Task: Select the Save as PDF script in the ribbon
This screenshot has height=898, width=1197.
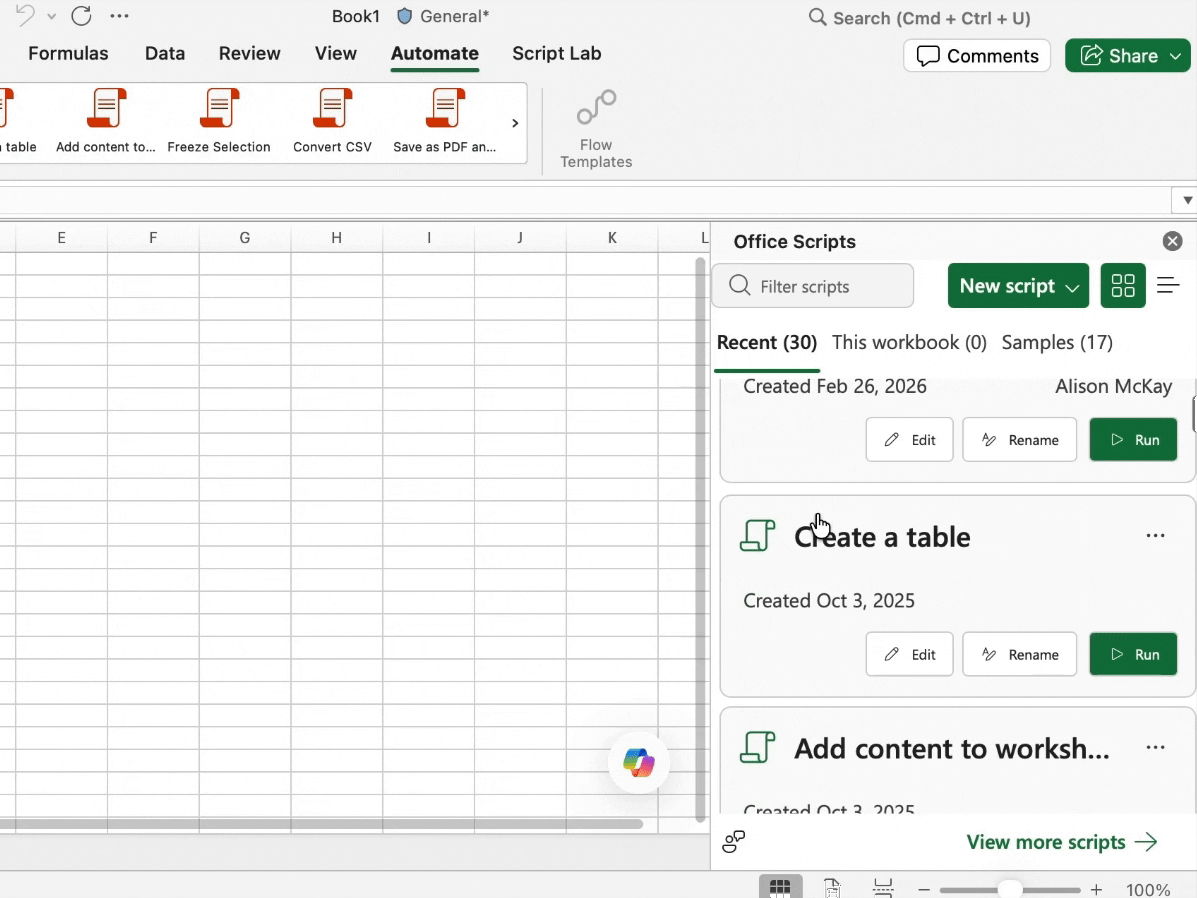Action: [x=445, y=122]
